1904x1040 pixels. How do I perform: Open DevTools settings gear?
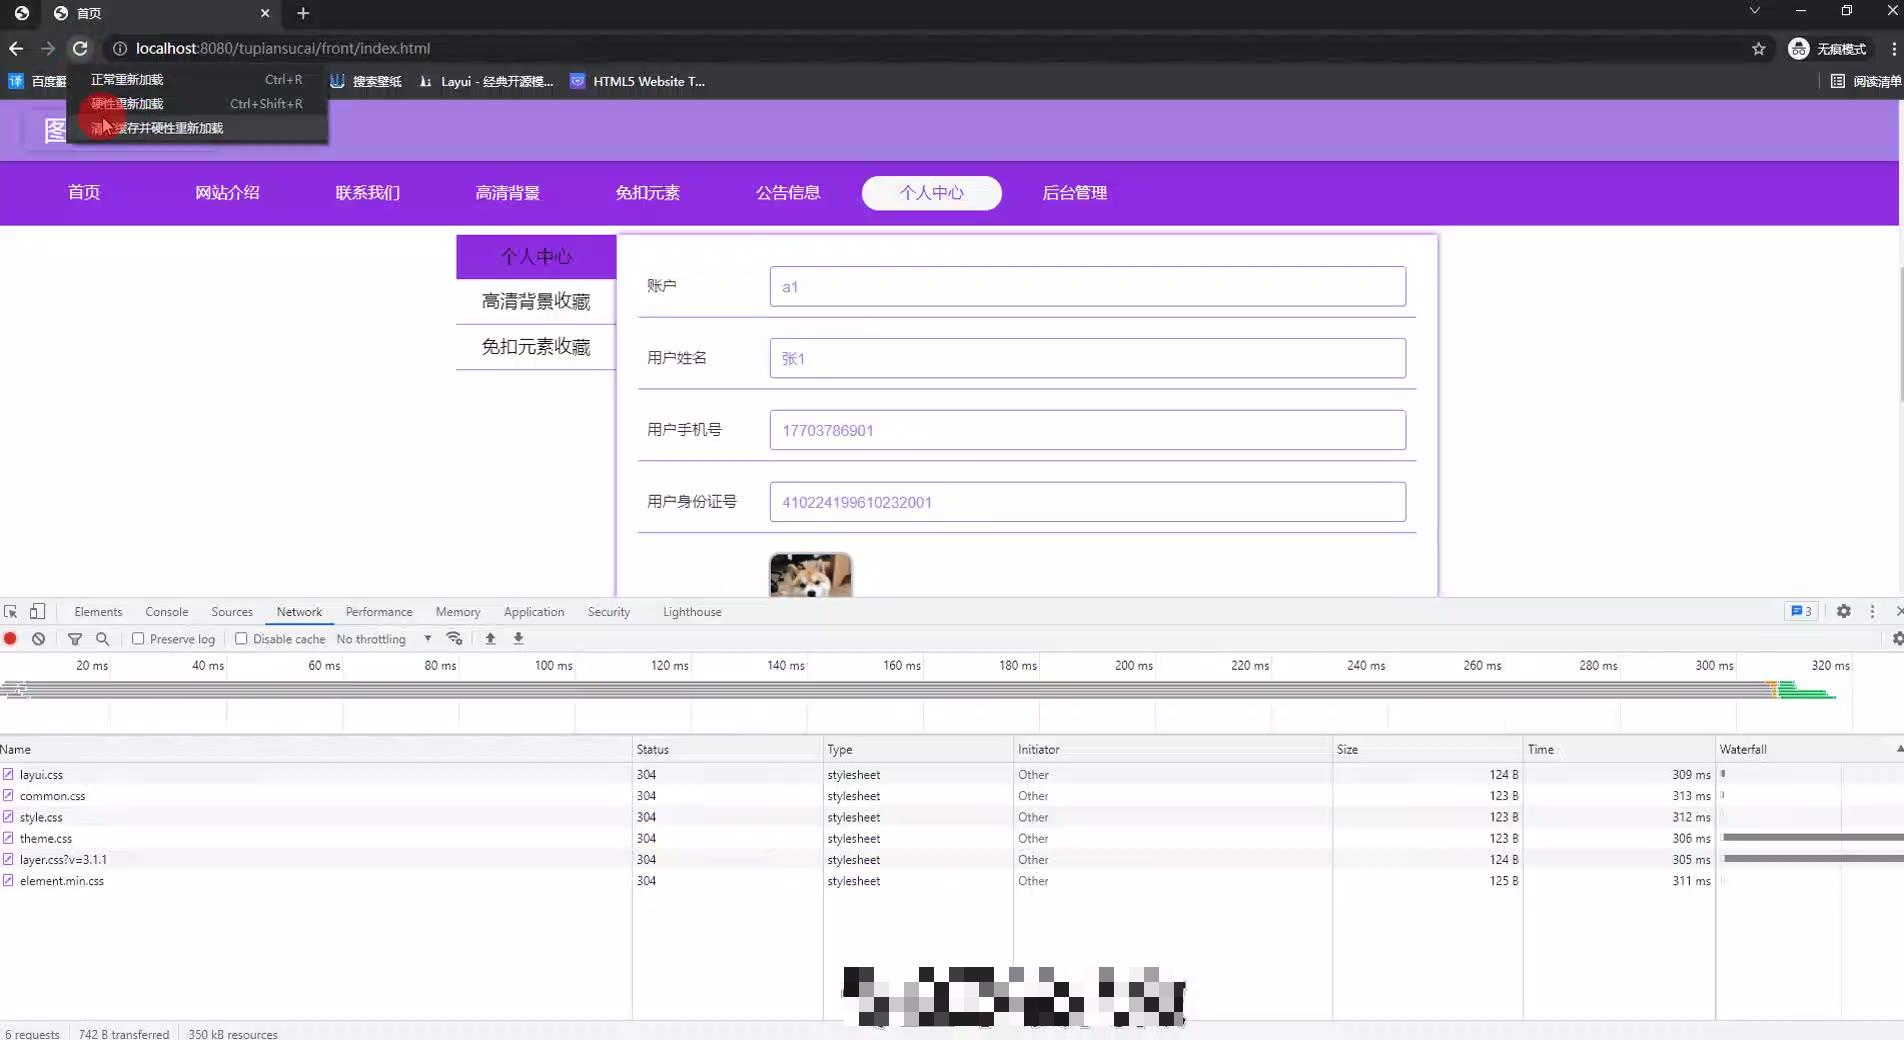1843,611
